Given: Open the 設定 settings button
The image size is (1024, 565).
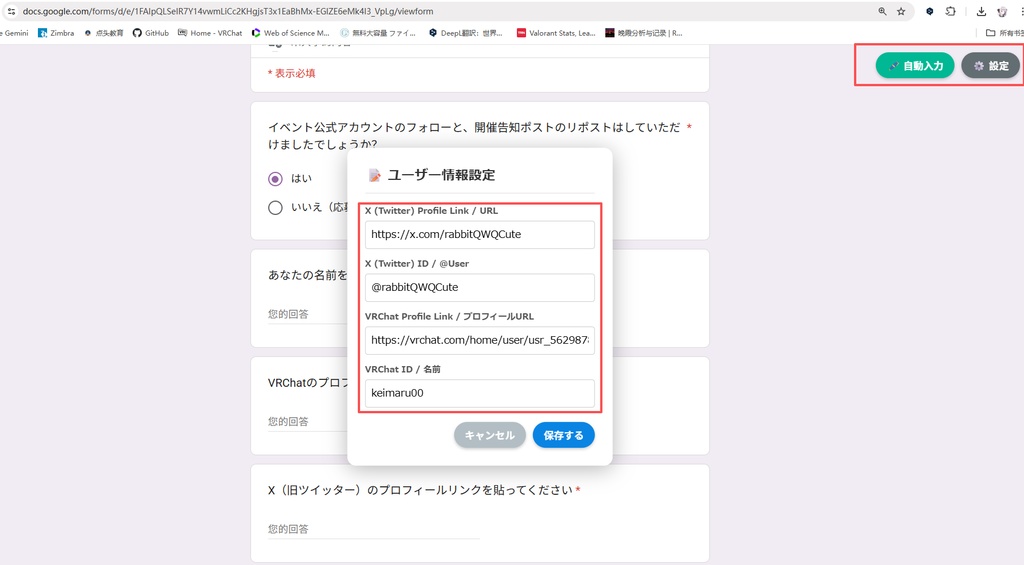Looking at the screenshot, I should pos(991,65).
